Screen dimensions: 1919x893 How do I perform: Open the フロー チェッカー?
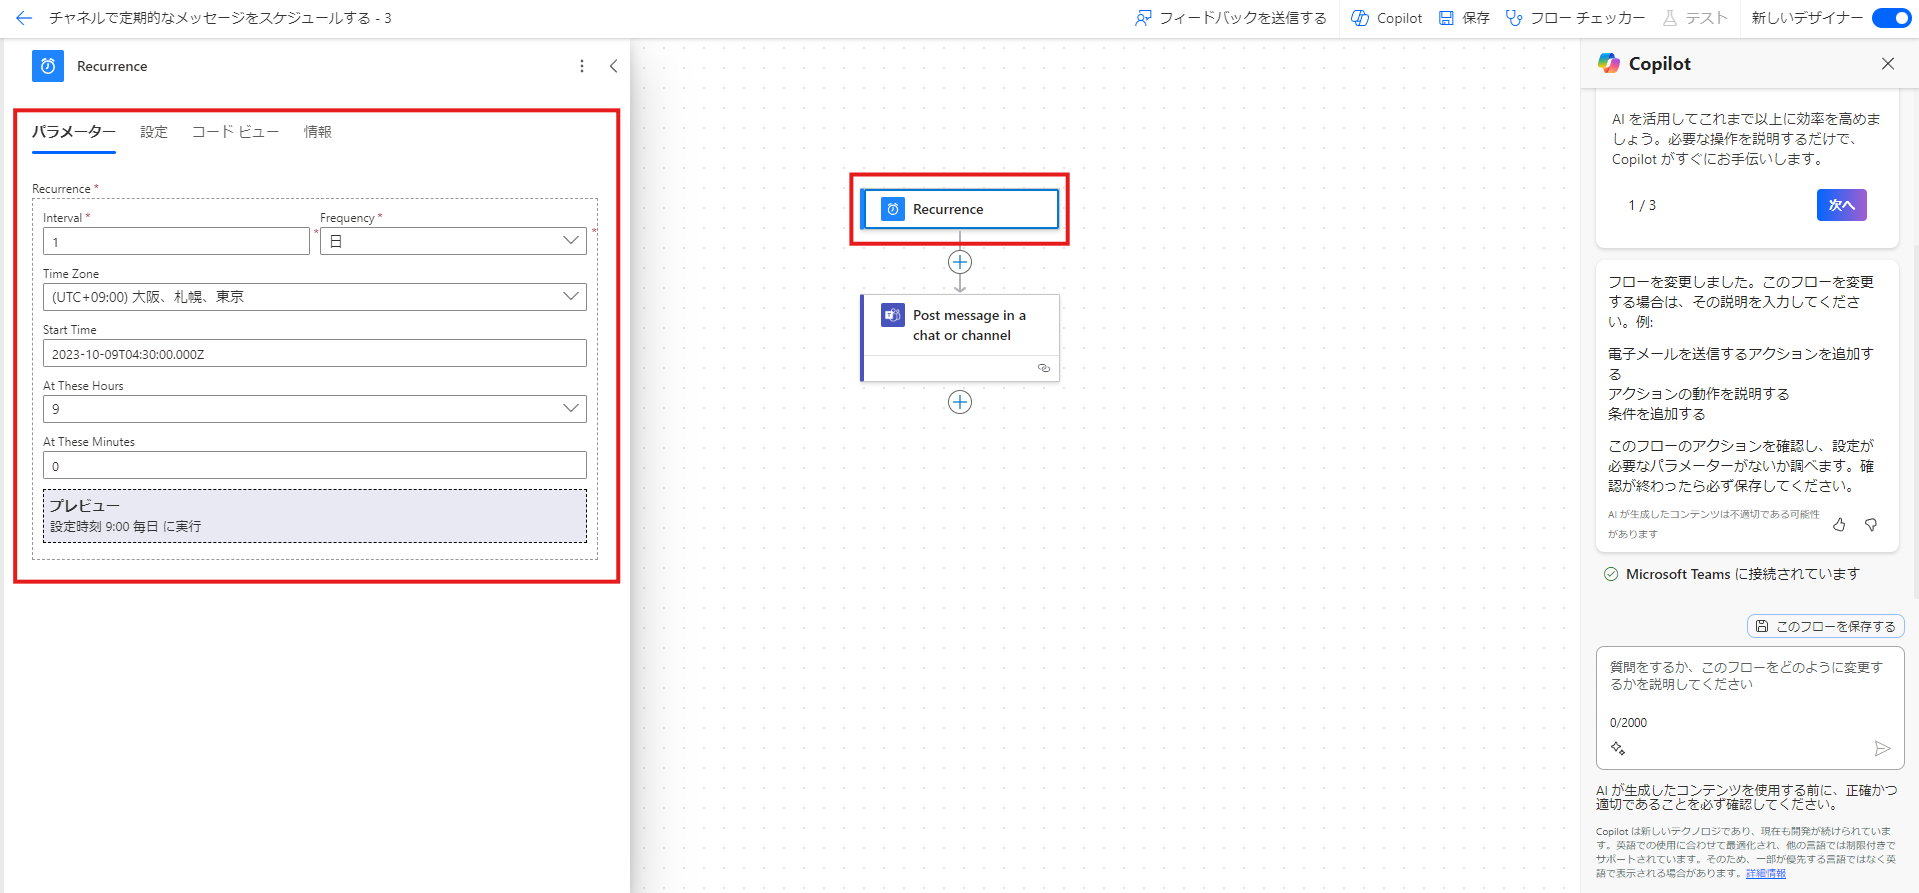coord(1575,18)
